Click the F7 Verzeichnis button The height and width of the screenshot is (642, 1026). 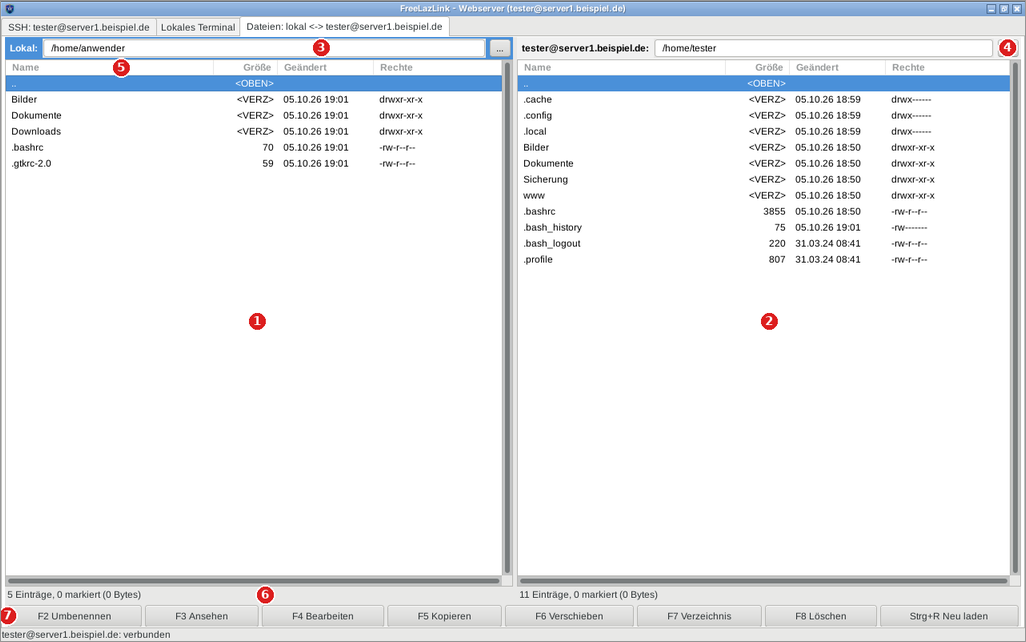[699, 616]
